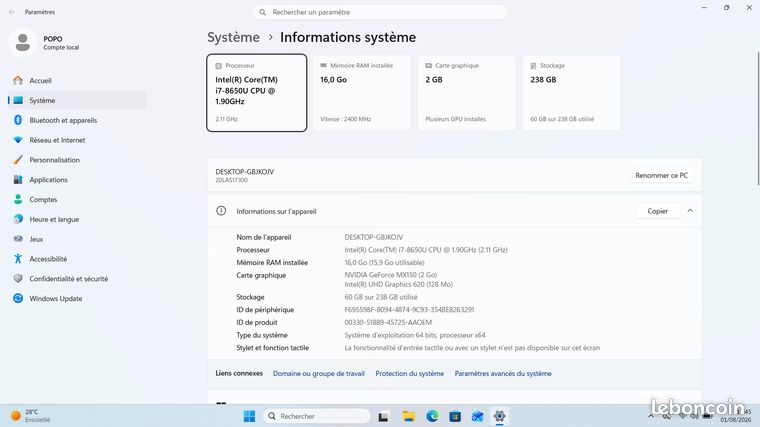Select the Réseau et Internet icon
760x427 pixels.
point(18,140)
